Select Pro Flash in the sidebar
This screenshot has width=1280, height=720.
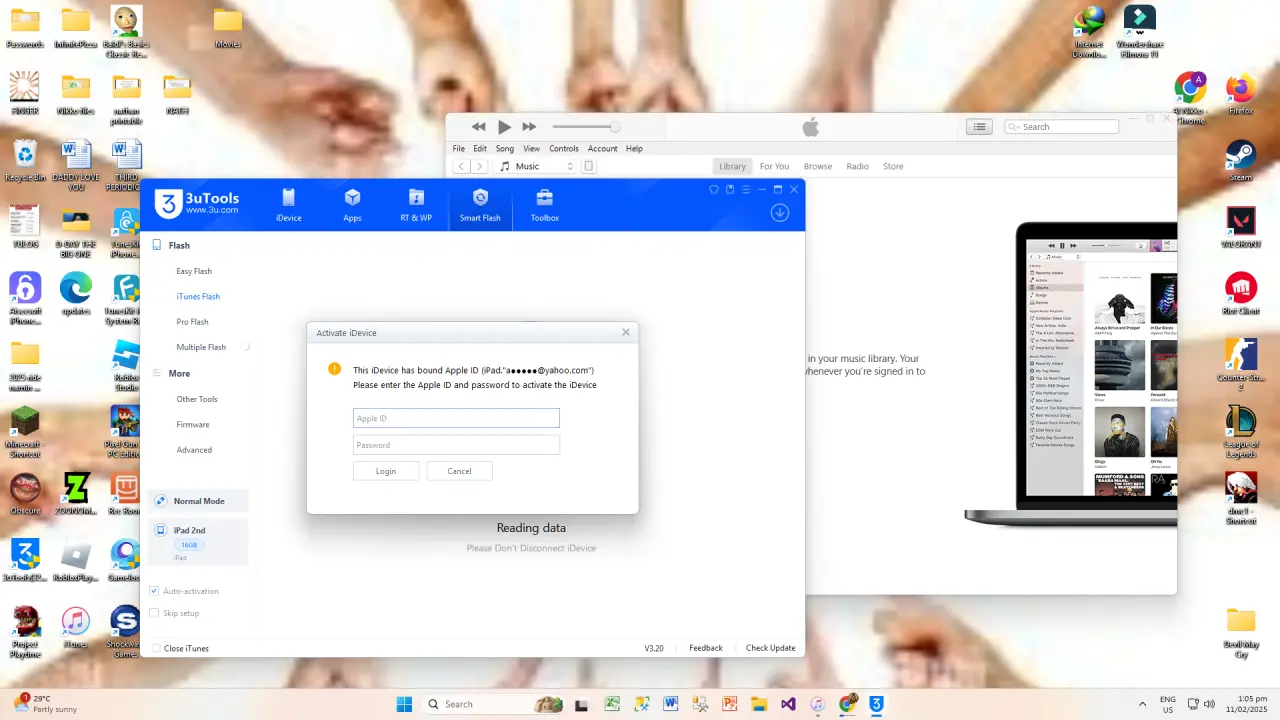[x=192, y=322]
